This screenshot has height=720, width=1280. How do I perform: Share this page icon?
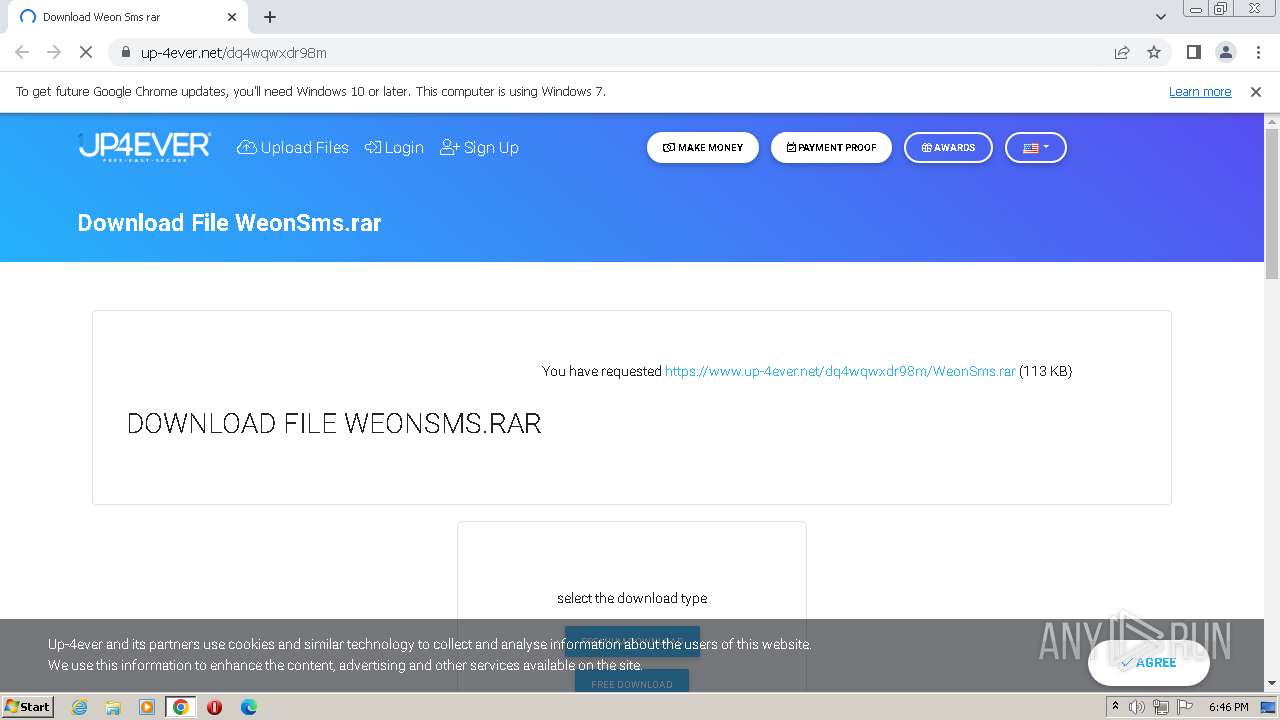click(x=1122, y=52)
